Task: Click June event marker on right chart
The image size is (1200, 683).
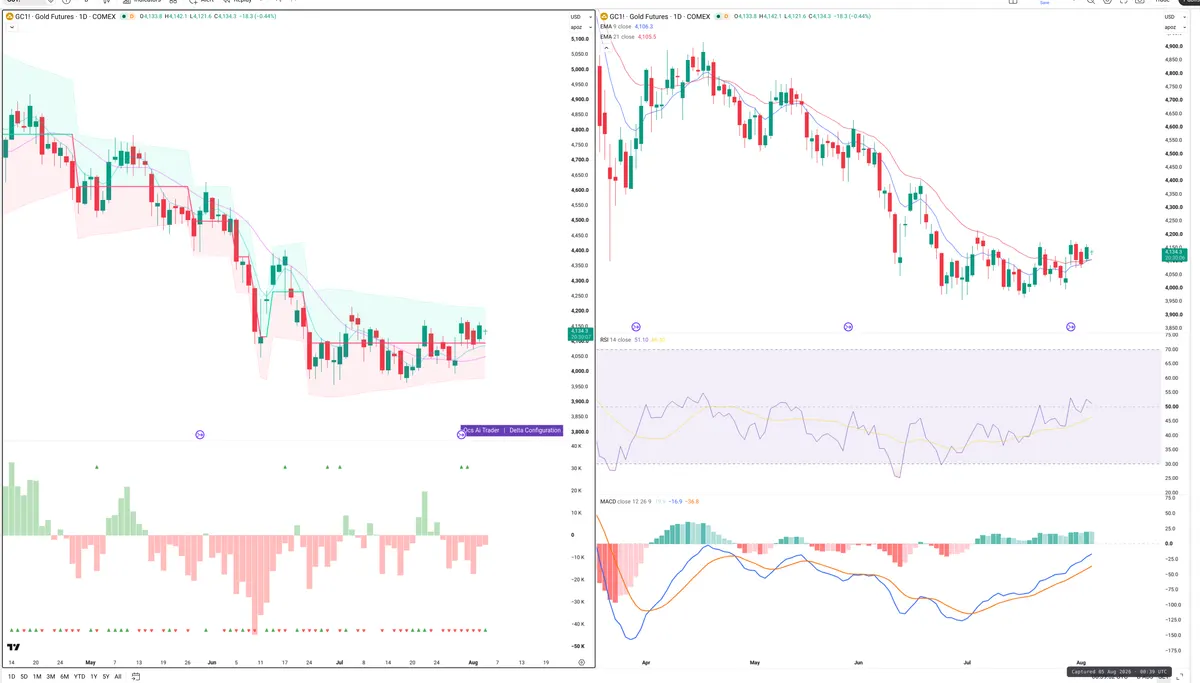Action: tap(848, 326)
